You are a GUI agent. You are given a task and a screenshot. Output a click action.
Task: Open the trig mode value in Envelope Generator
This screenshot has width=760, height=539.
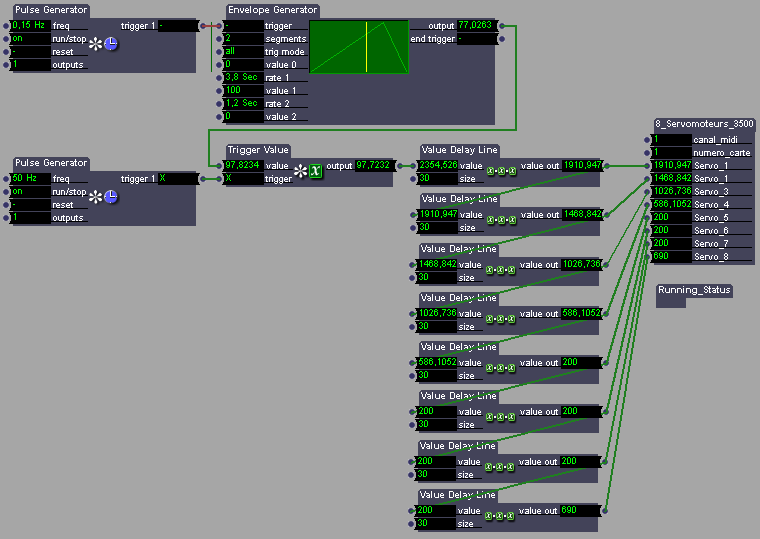pyautogui.click(x=241, y=51)
